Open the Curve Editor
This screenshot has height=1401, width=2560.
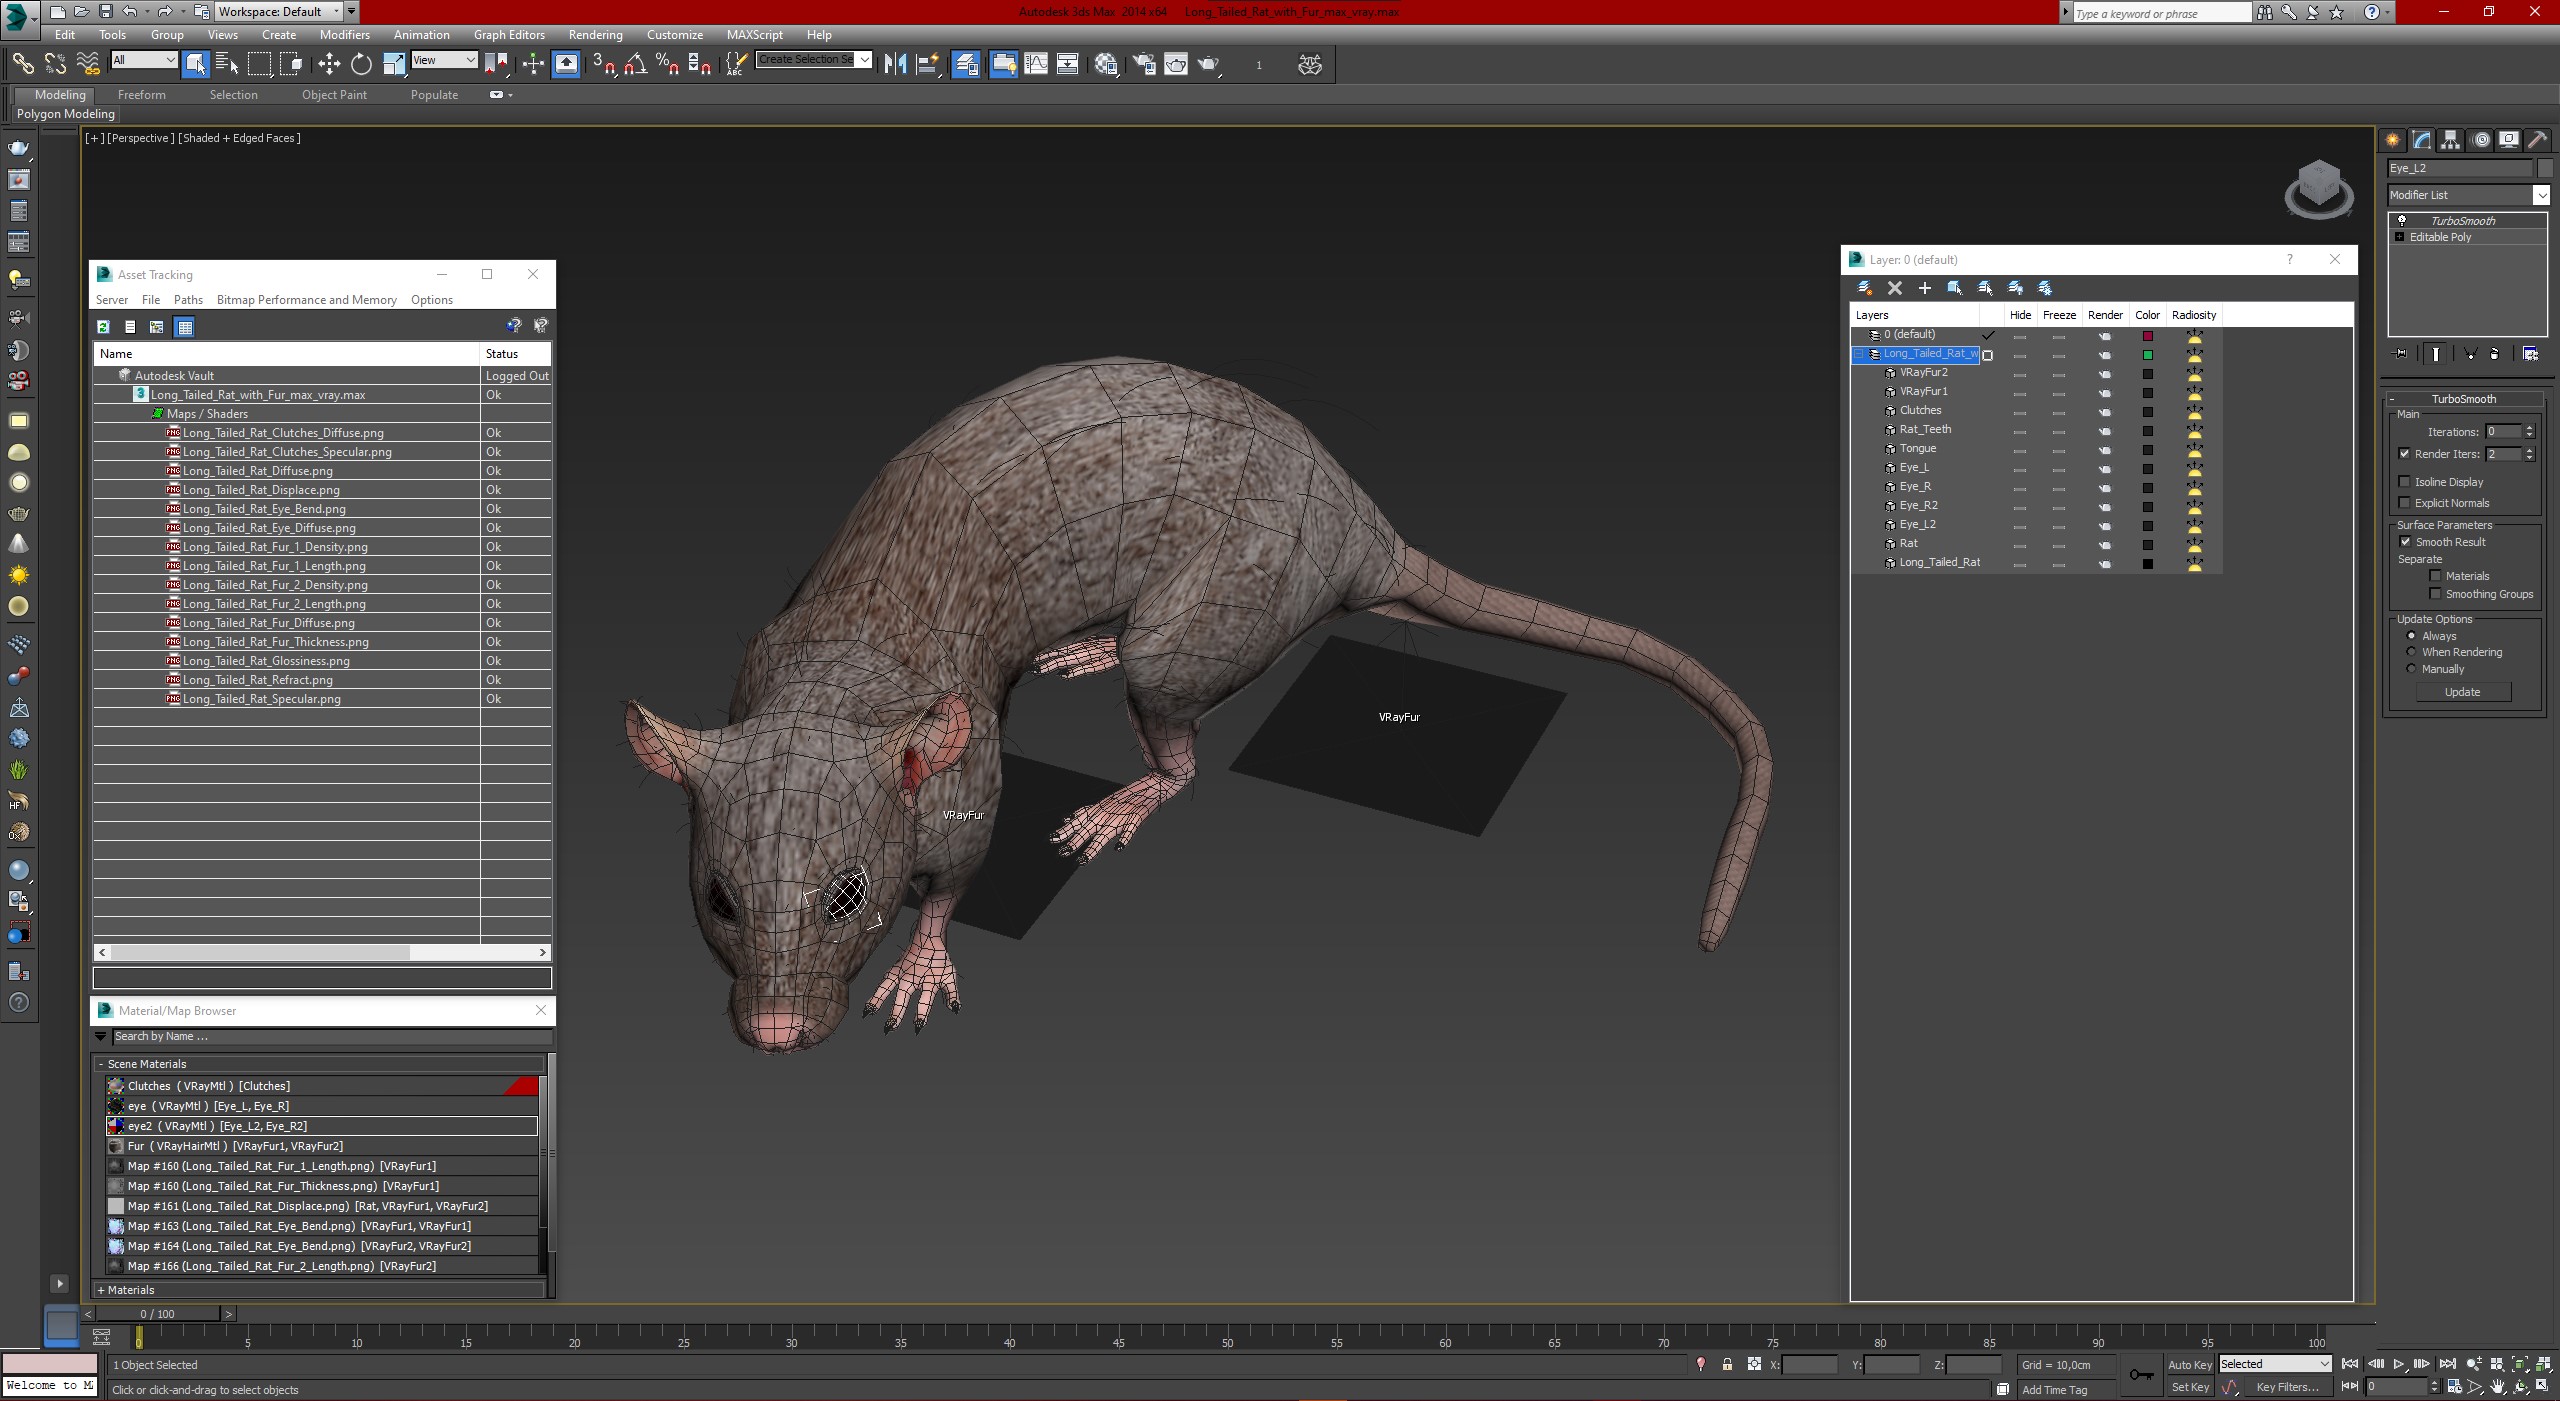click(x=1036, y=64)
